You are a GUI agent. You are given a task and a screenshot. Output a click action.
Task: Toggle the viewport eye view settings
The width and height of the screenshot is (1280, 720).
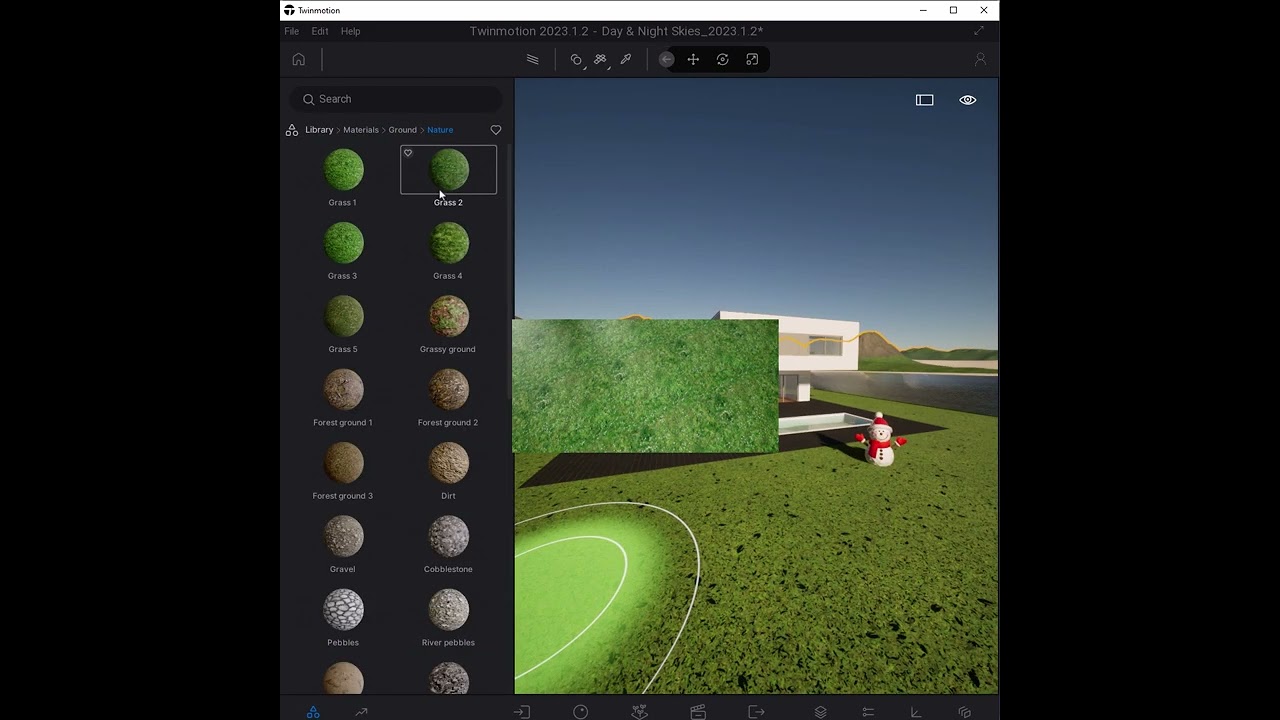968,100
